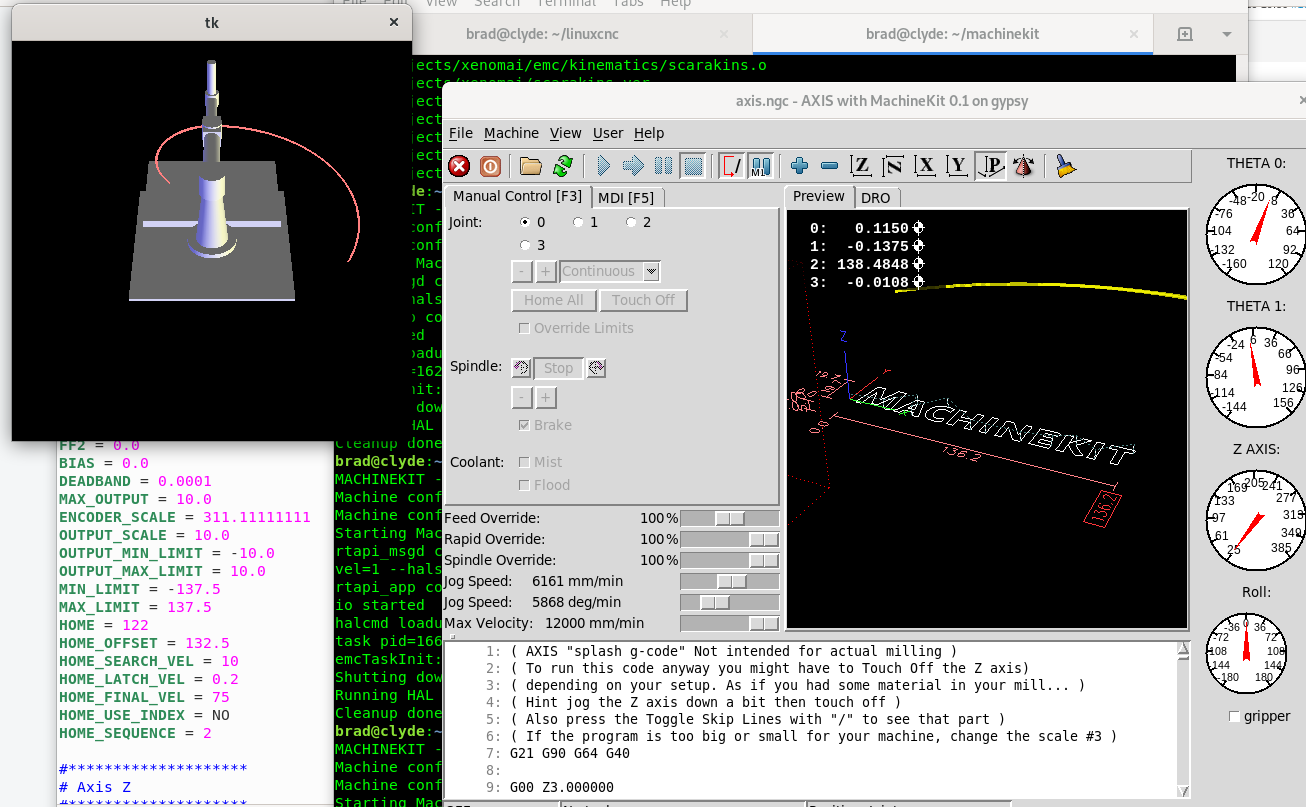Image resolution: width=1306 pixels, height=807 pixels.
Task: Switch to Y front view icon
Action: tap(957, 166)
